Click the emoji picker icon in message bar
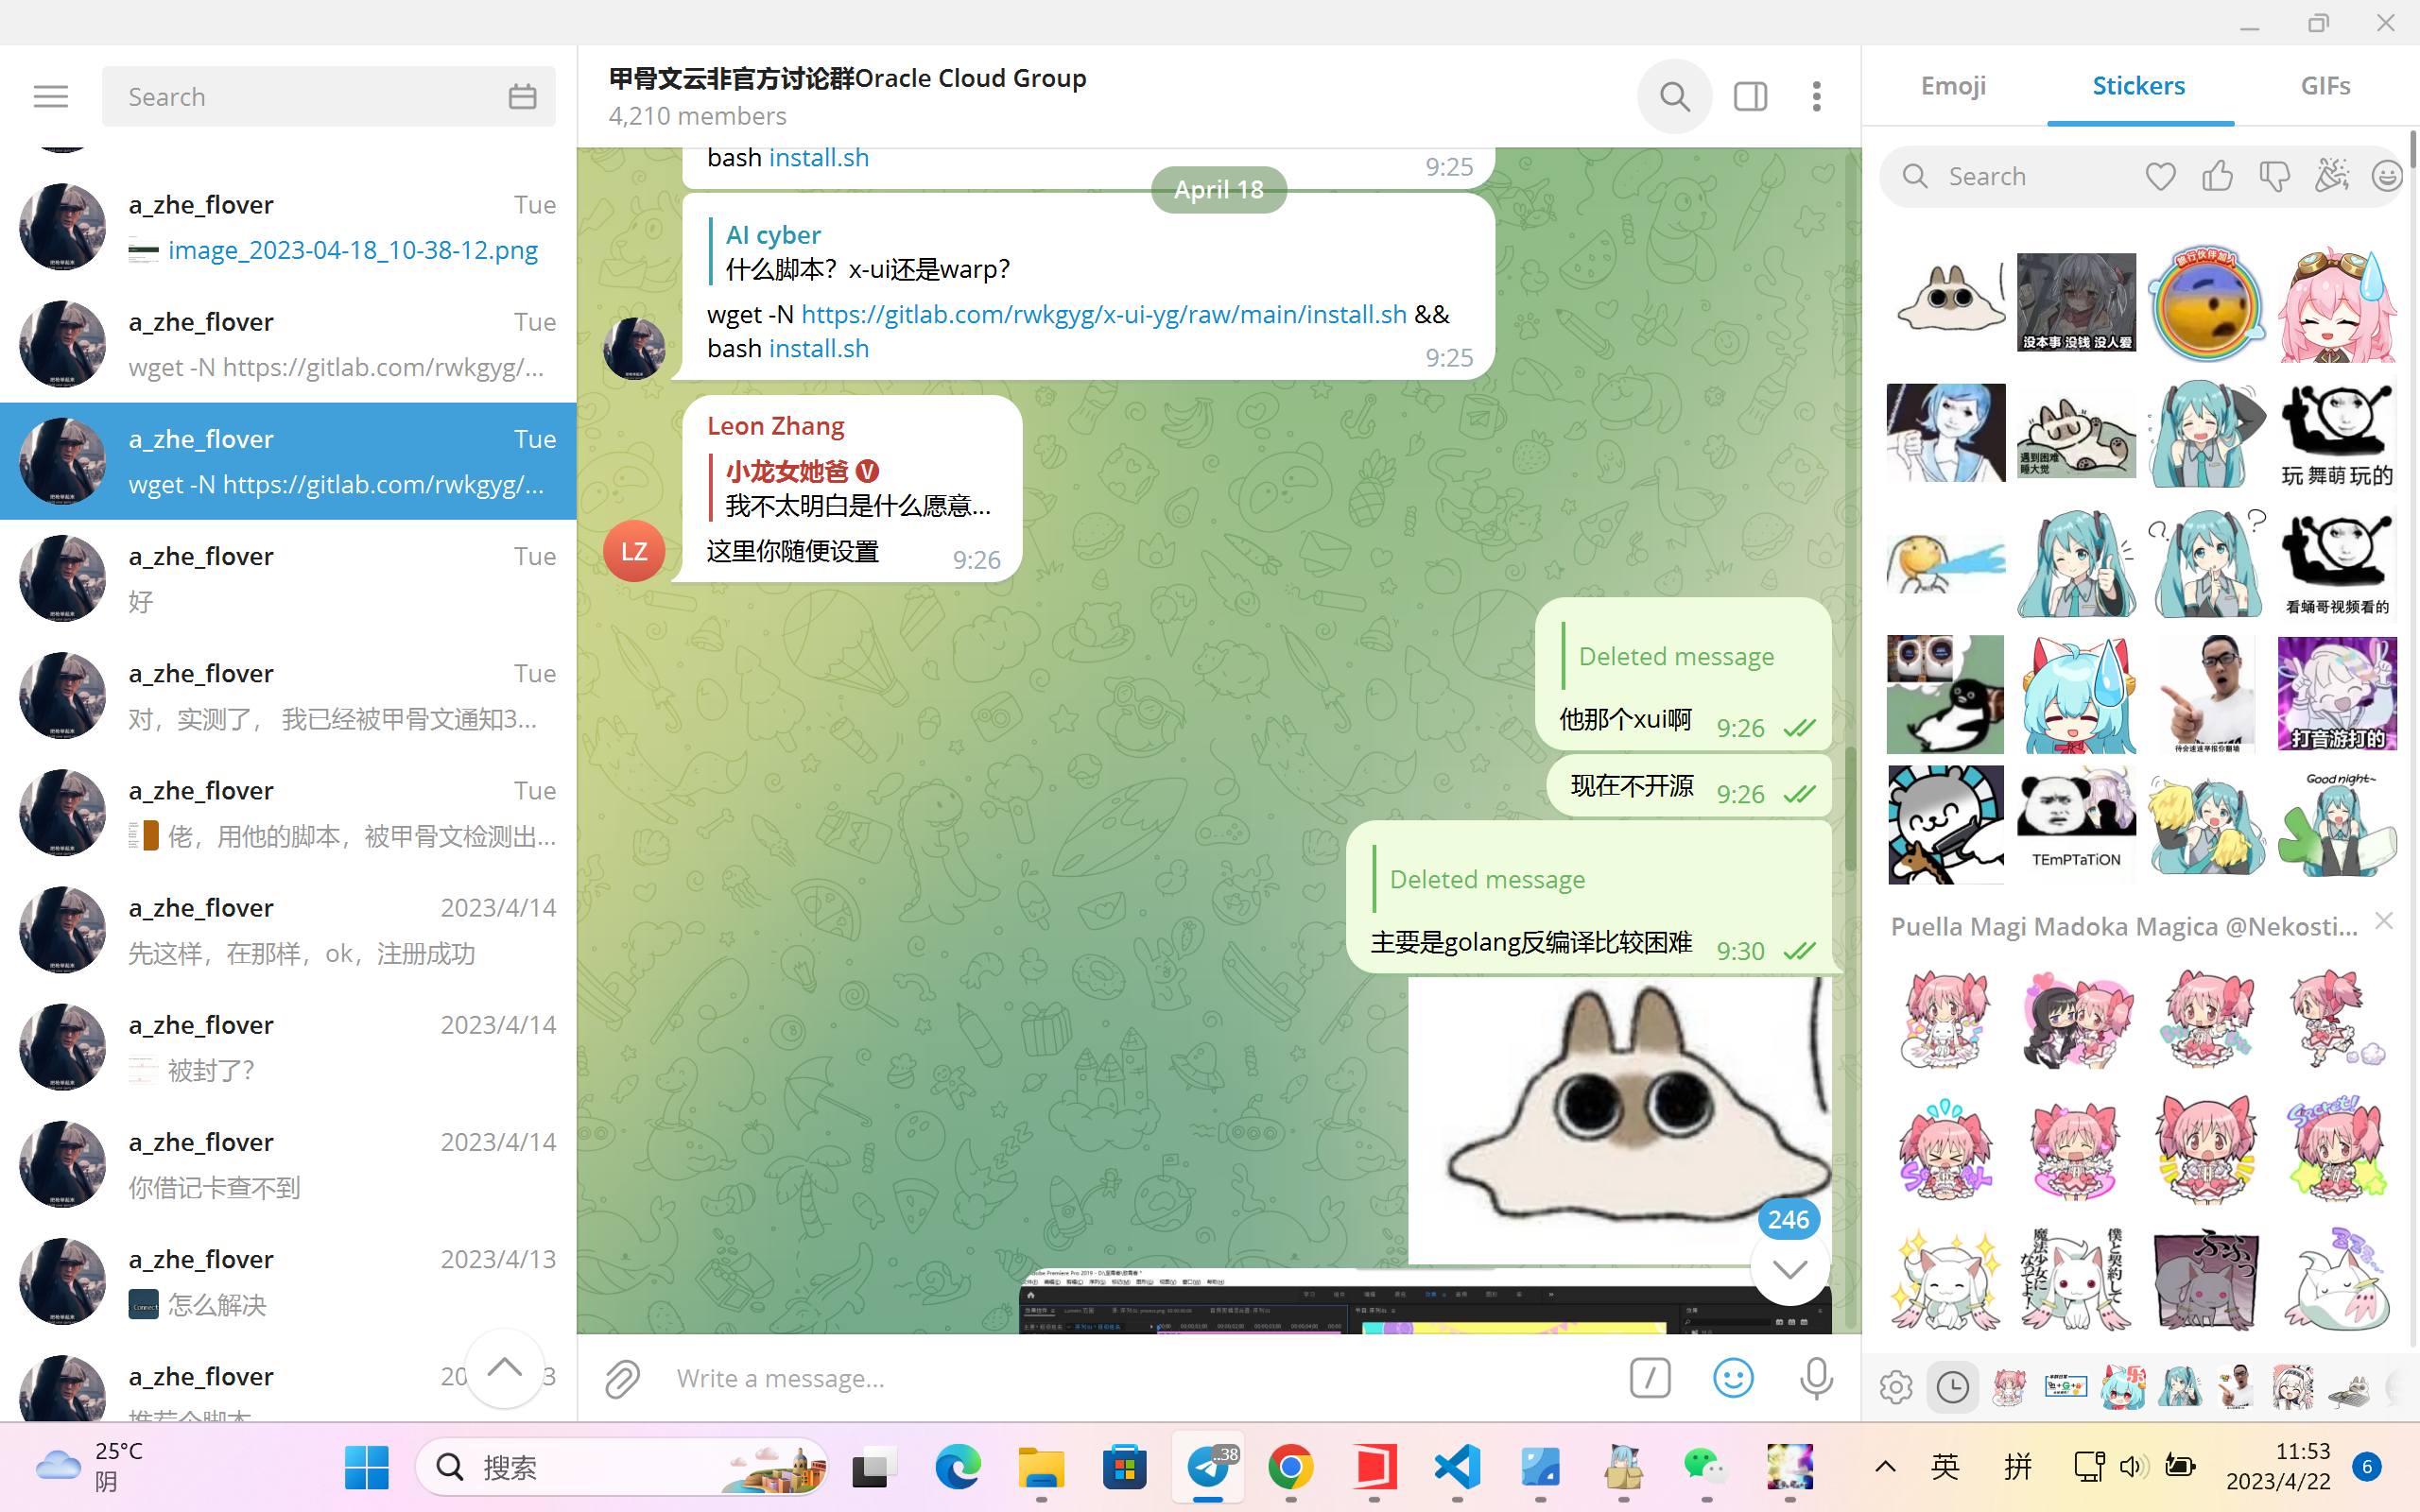2420x1512 pixels. click(x=1732, y=1376)
